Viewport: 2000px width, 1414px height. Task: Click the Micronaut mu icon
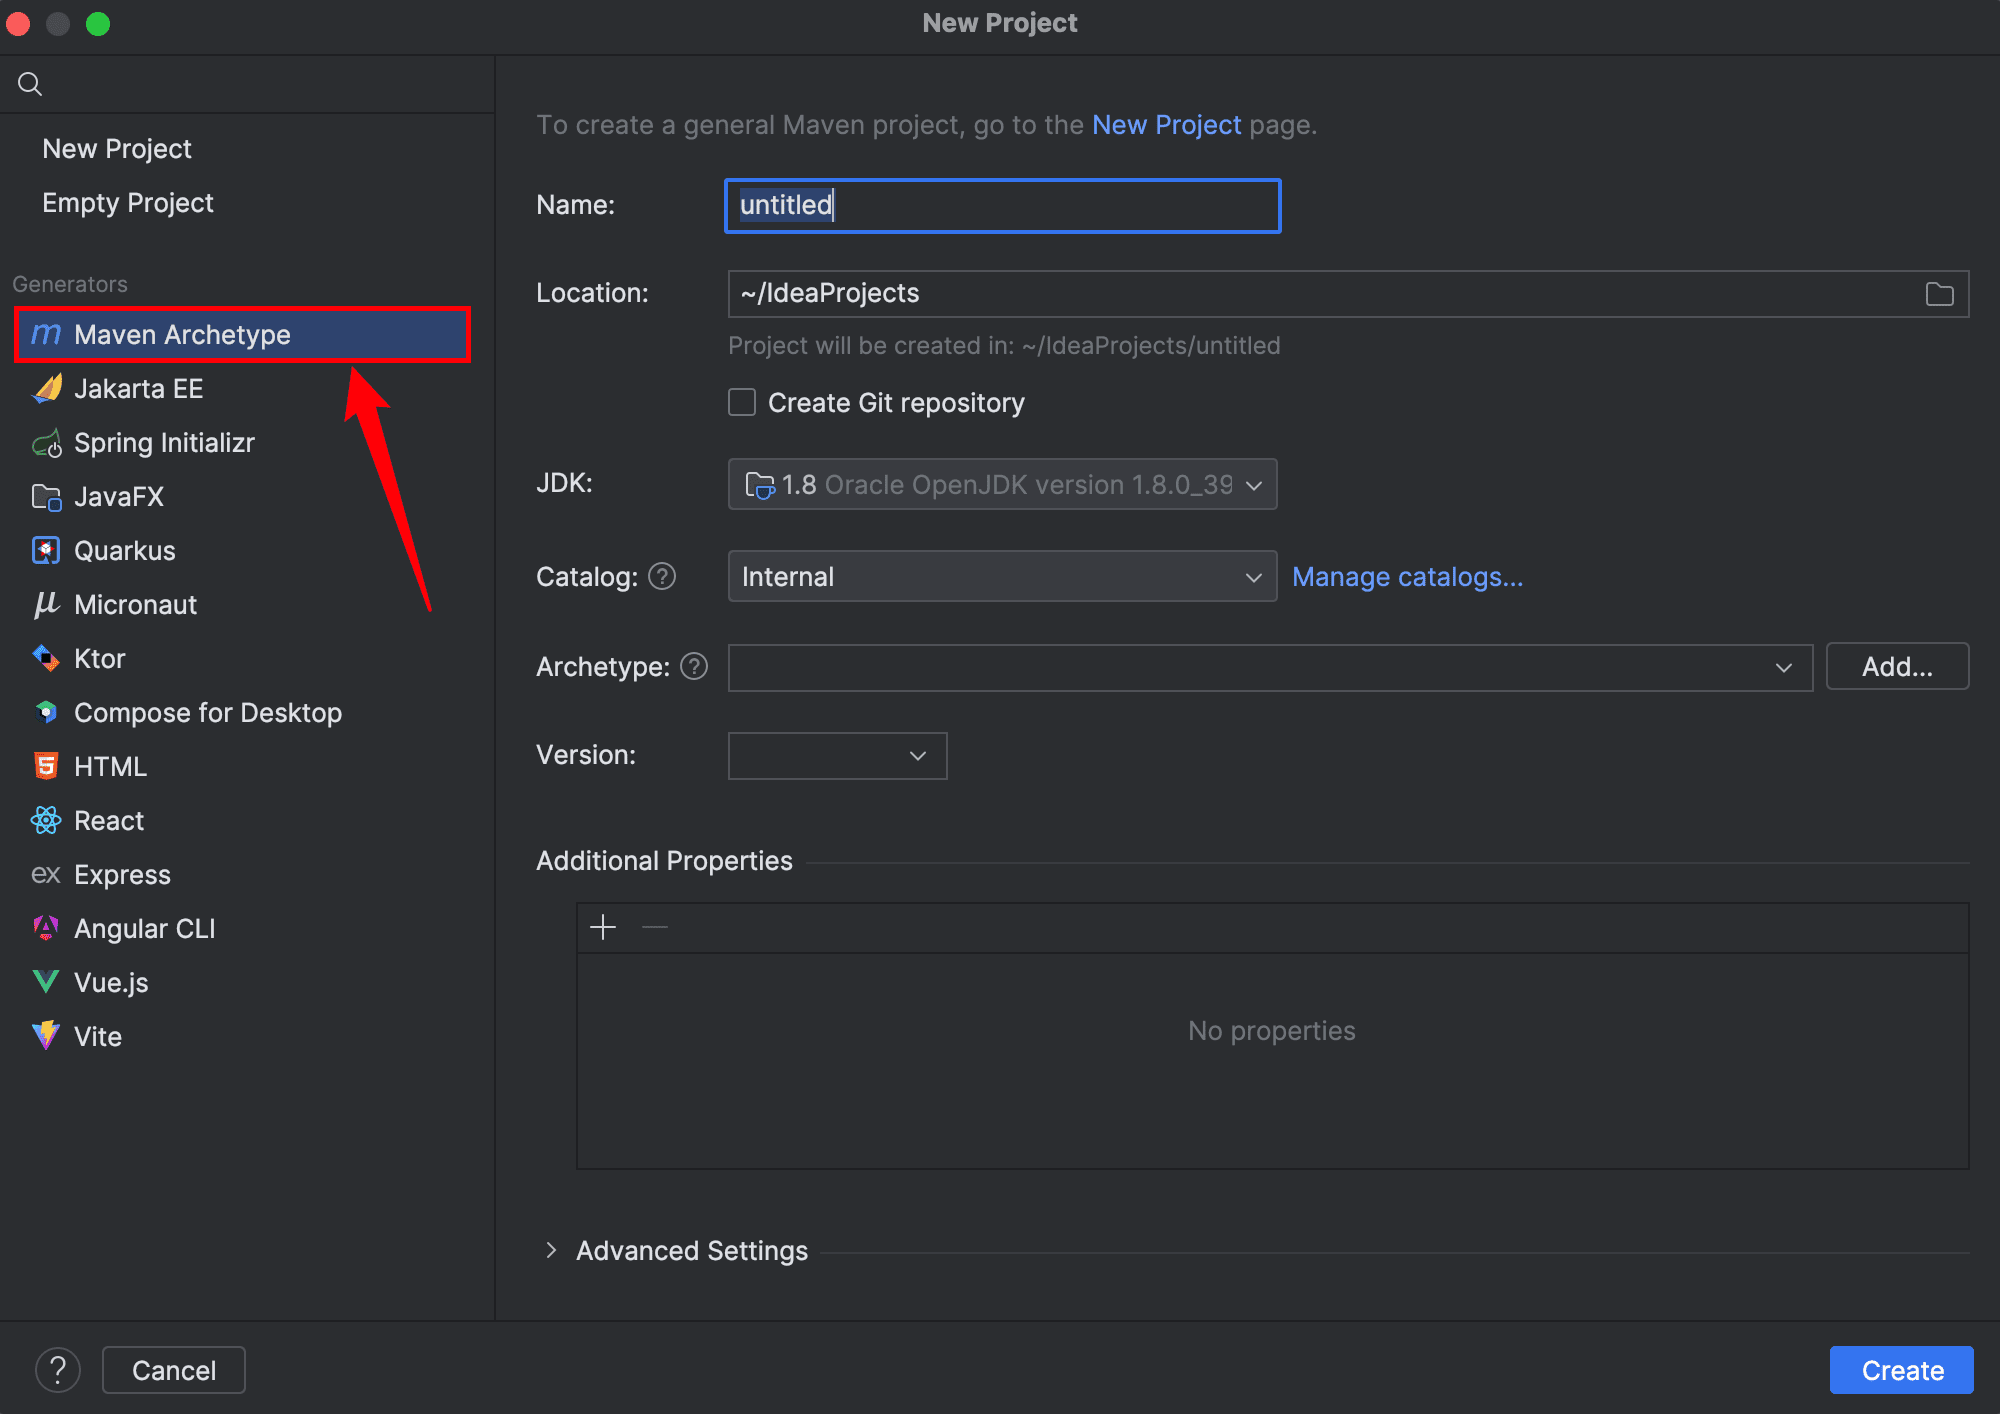[46, 604]
